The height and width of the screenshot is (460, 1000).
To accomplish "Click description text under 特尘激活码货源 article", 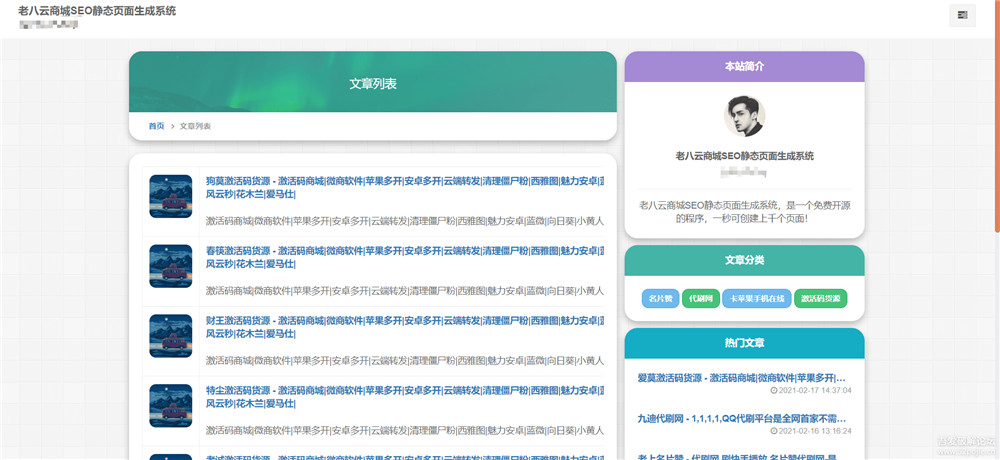I will (x=405, y=430).
